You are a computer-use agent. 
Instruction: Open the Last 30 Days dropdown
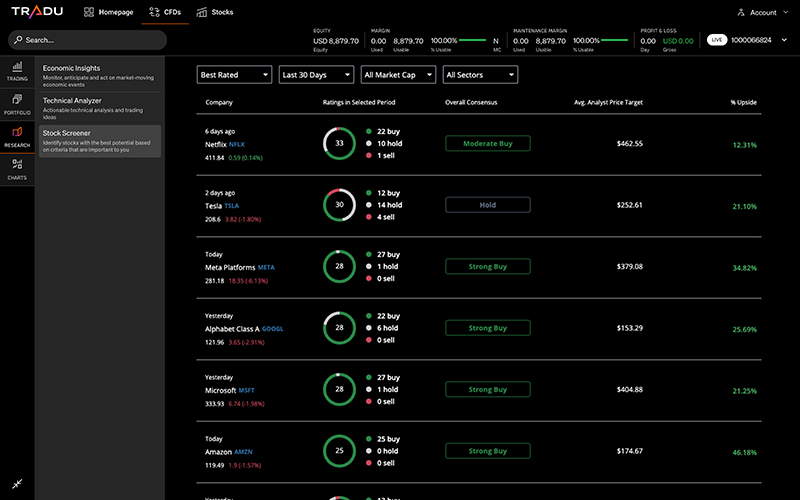[x=316, y=74]
